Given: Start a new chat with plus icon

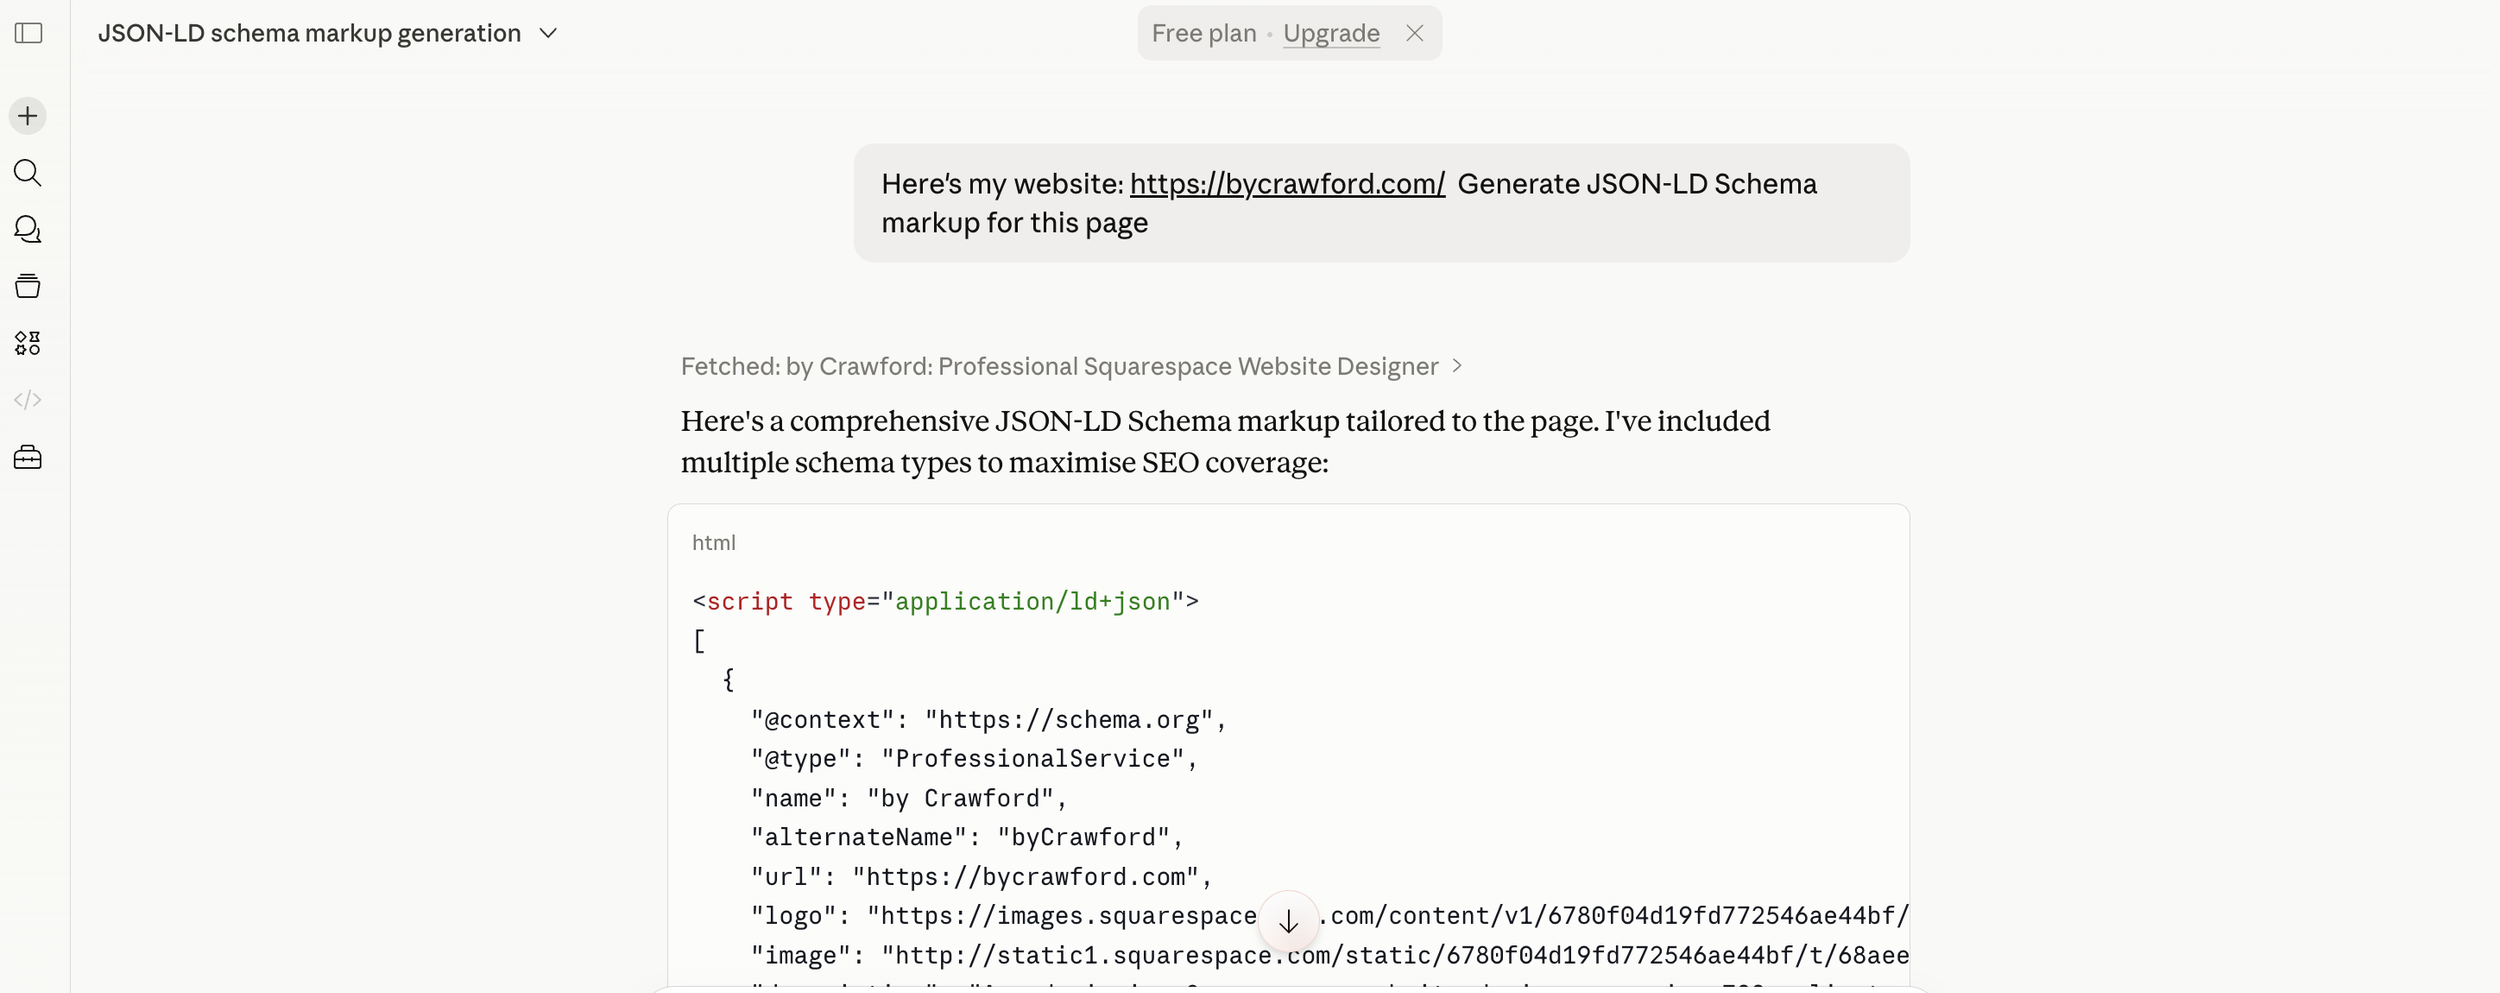Looking at the screenshot, I should pos(28,116).
